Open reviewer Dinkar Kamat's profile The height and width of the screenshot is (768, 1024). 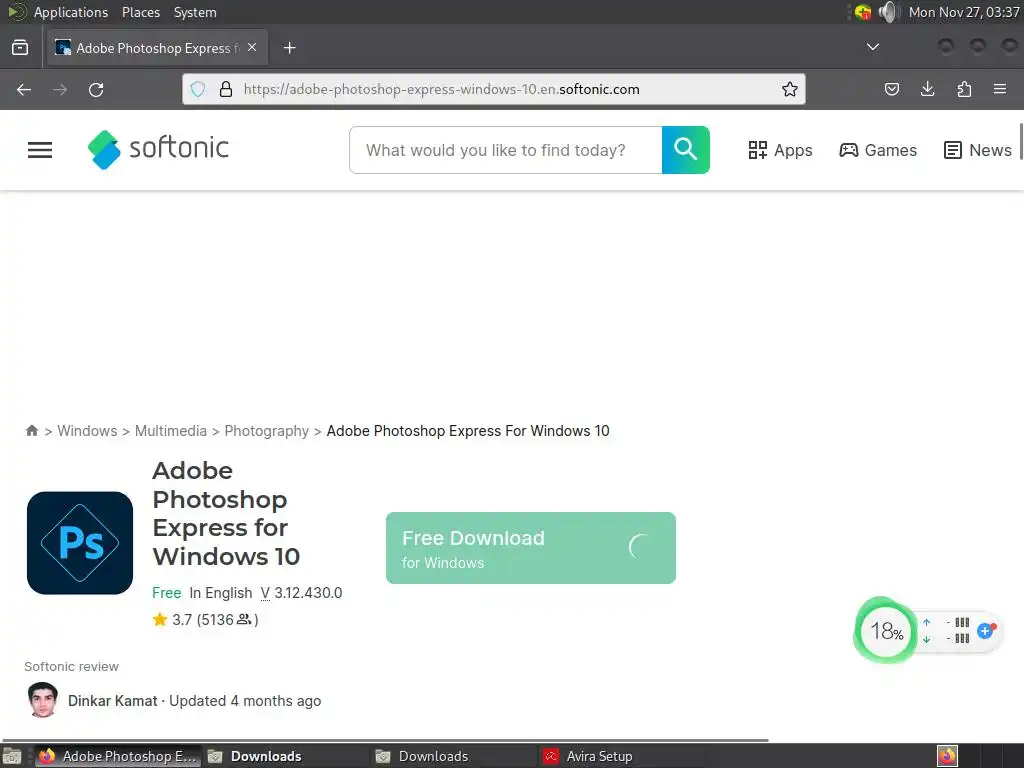112,701
